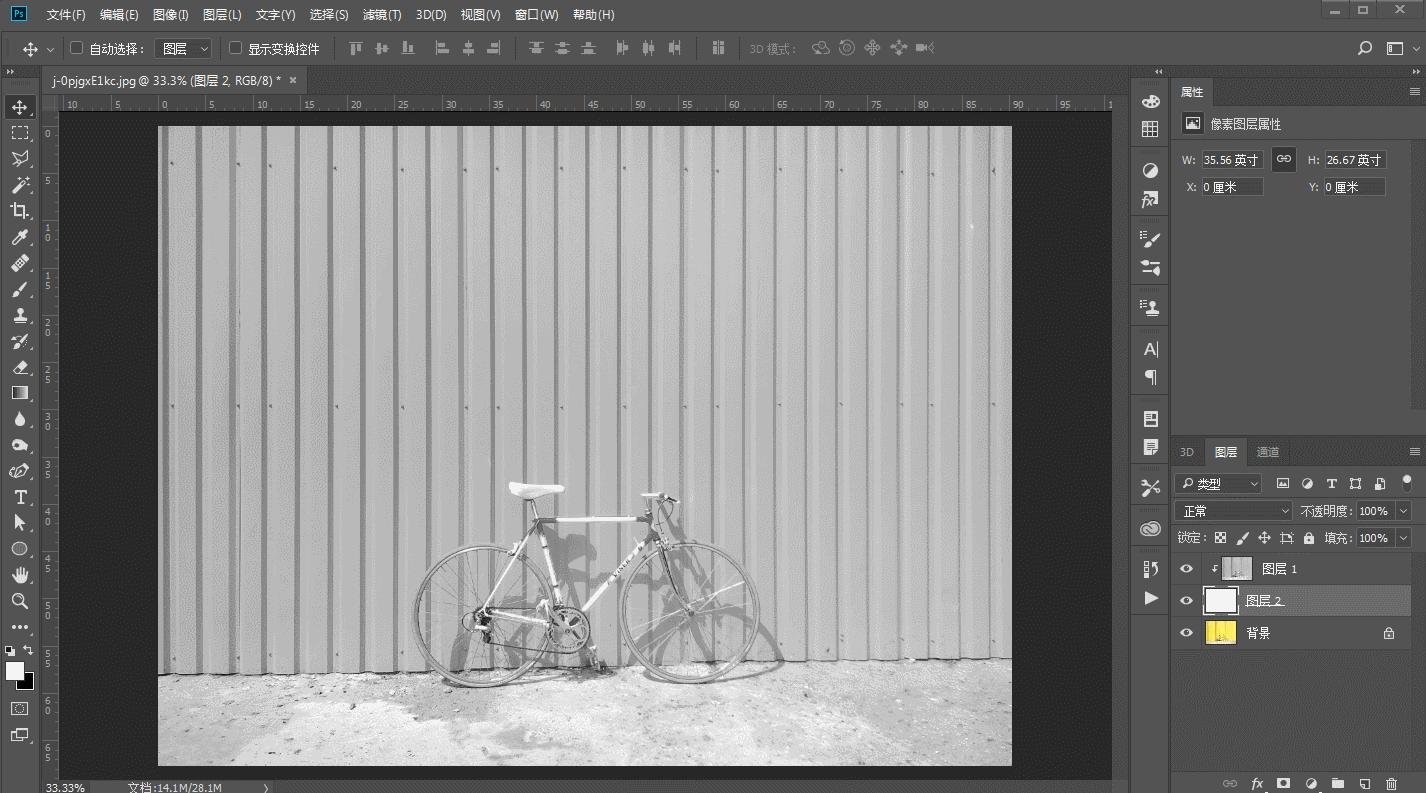Select the Pen tool

point(19,471)
